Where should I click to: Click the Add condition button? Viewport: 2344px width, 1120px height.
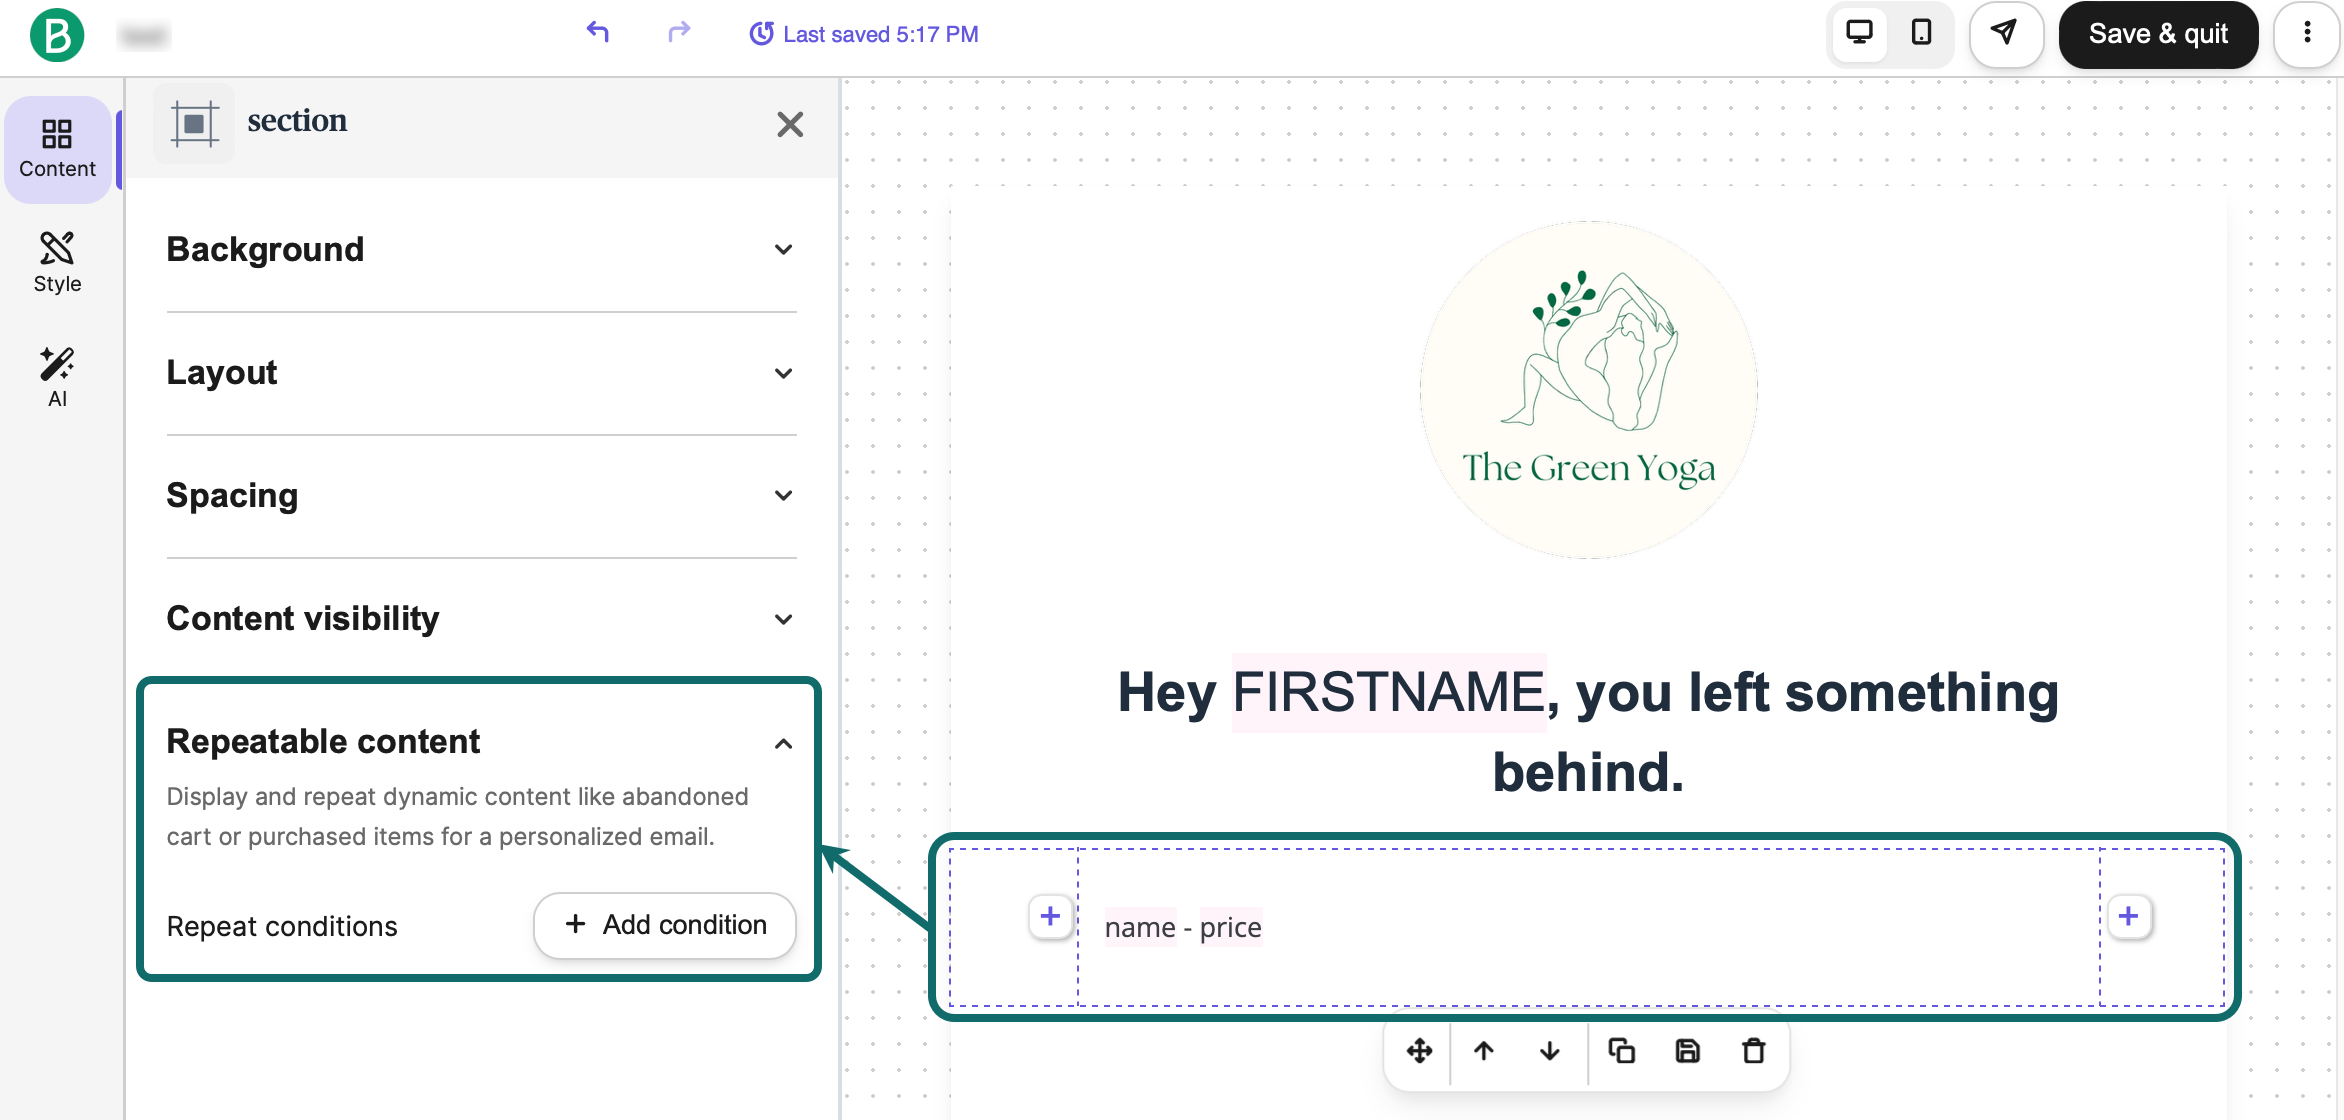[664, 925]
